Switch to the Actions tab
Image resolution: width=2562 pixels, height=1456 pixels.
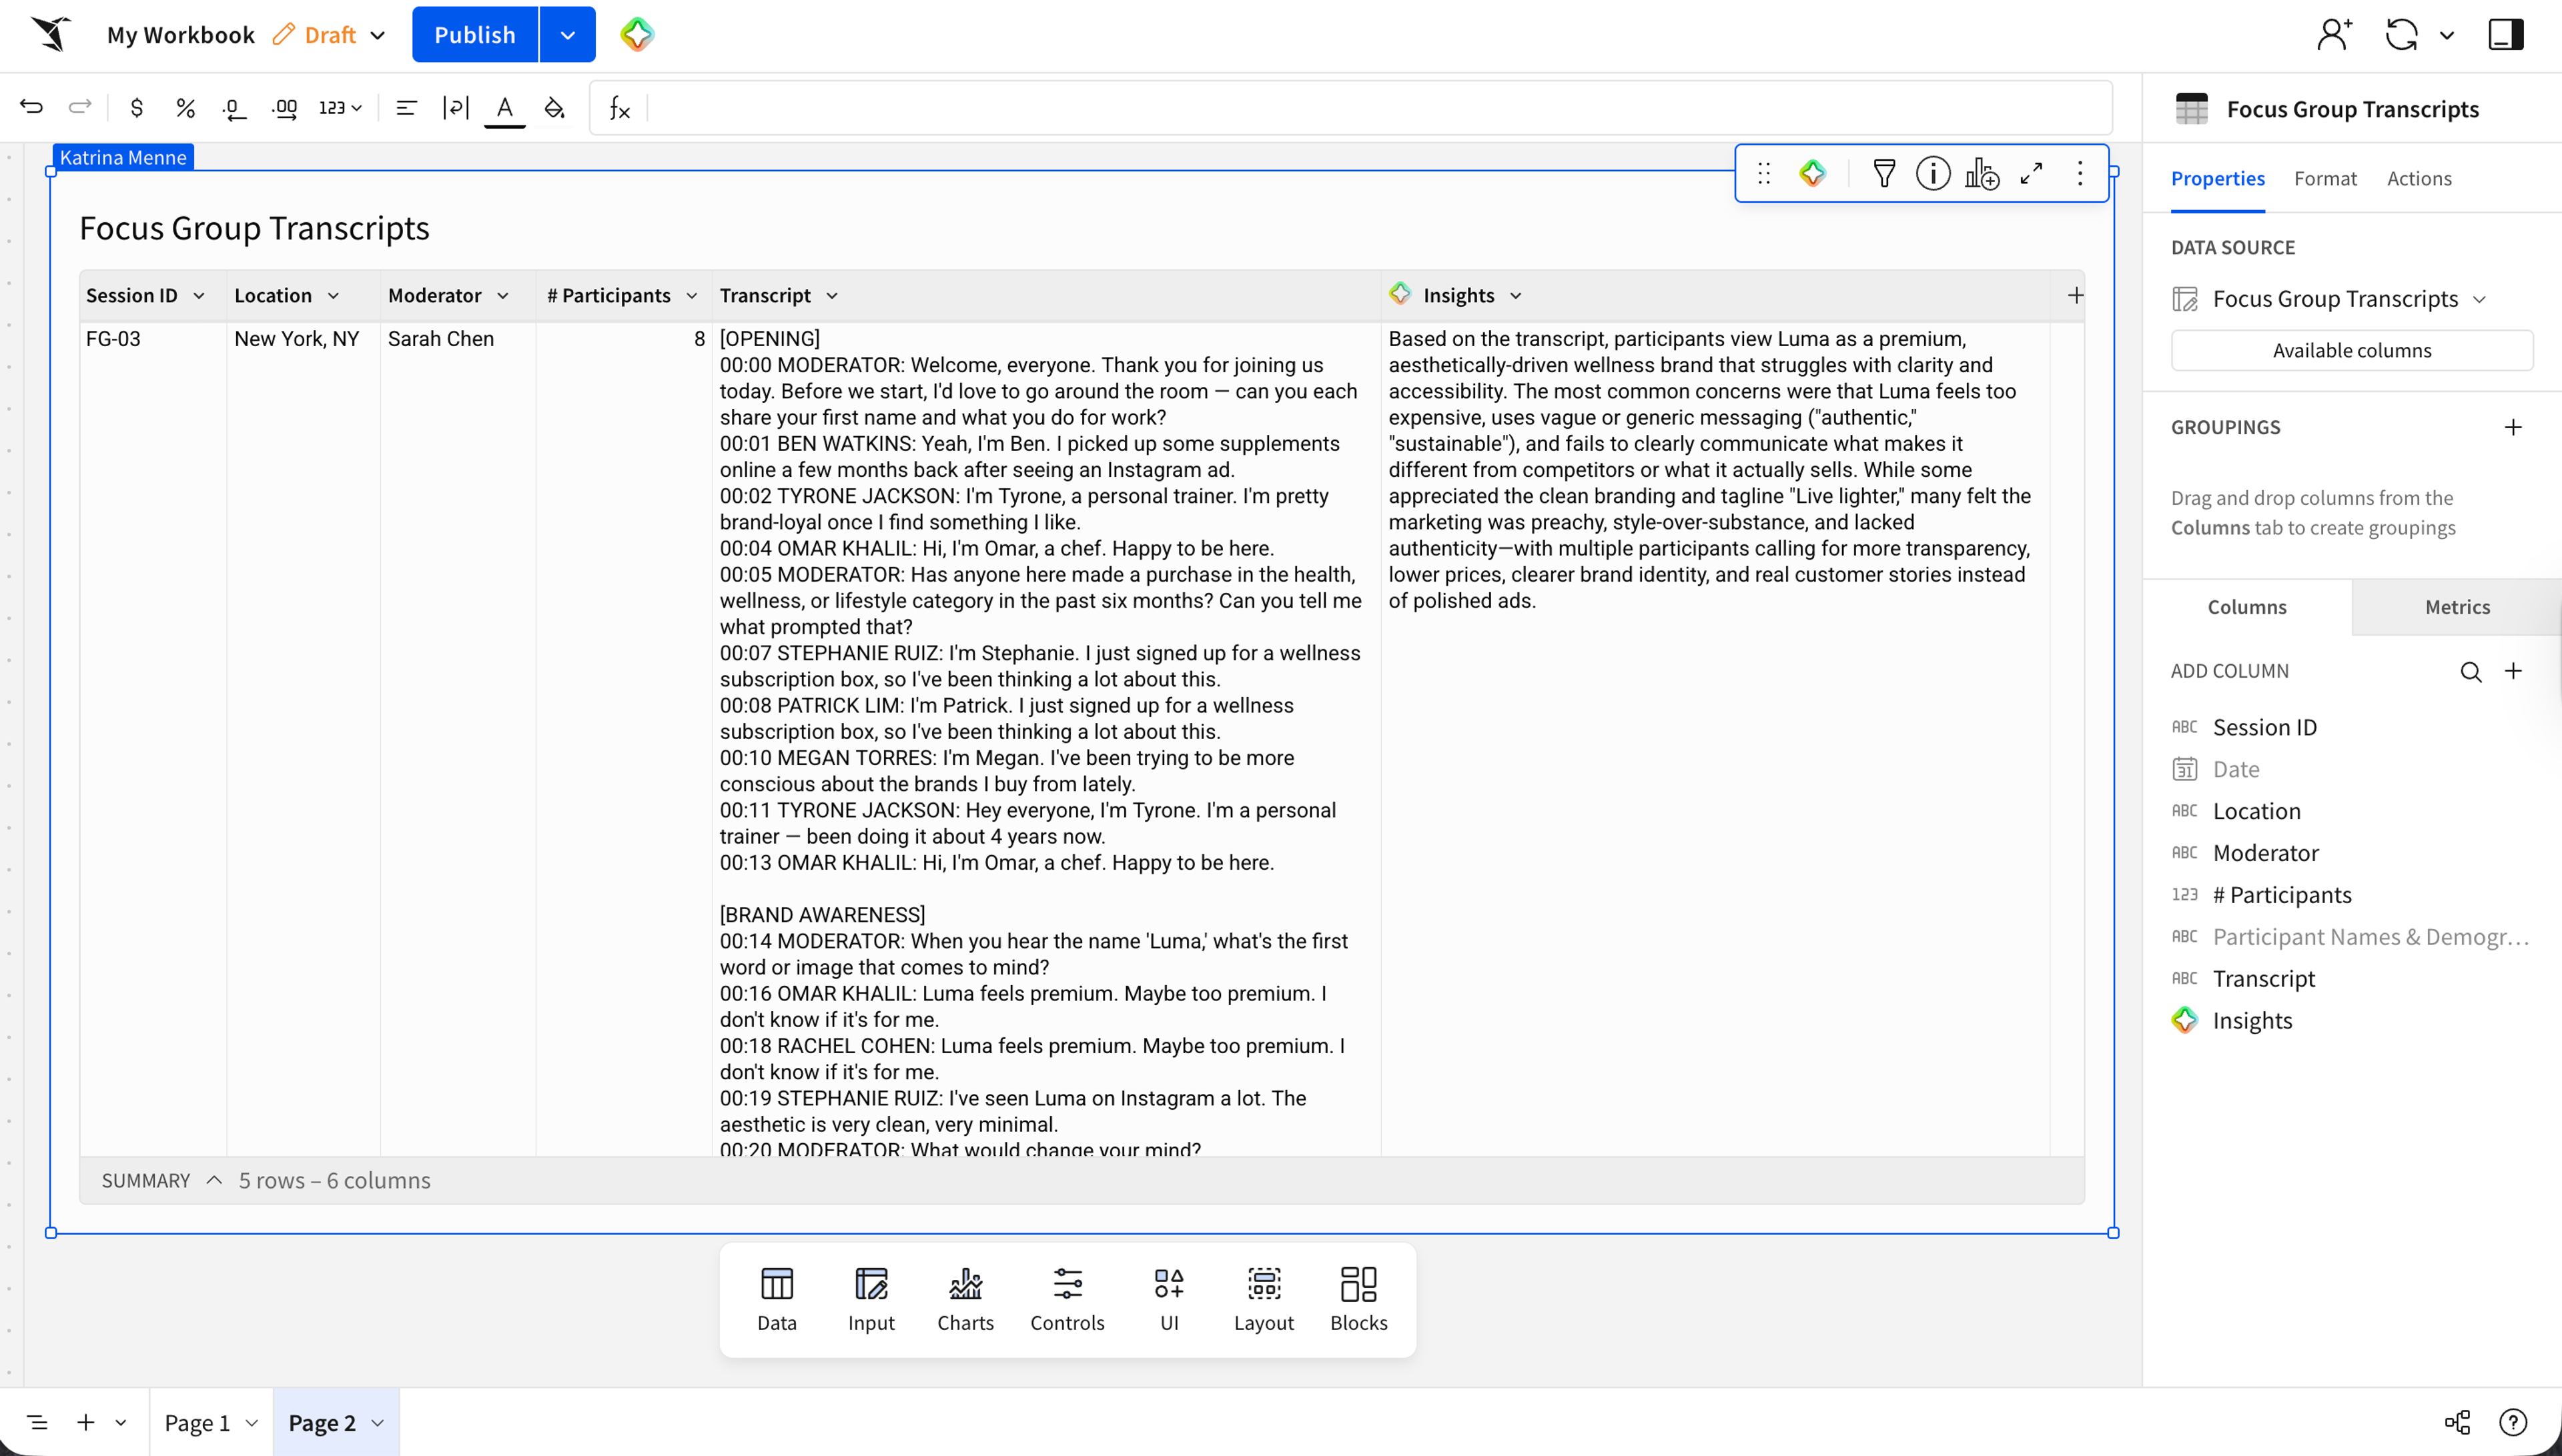coord(2419,178)
